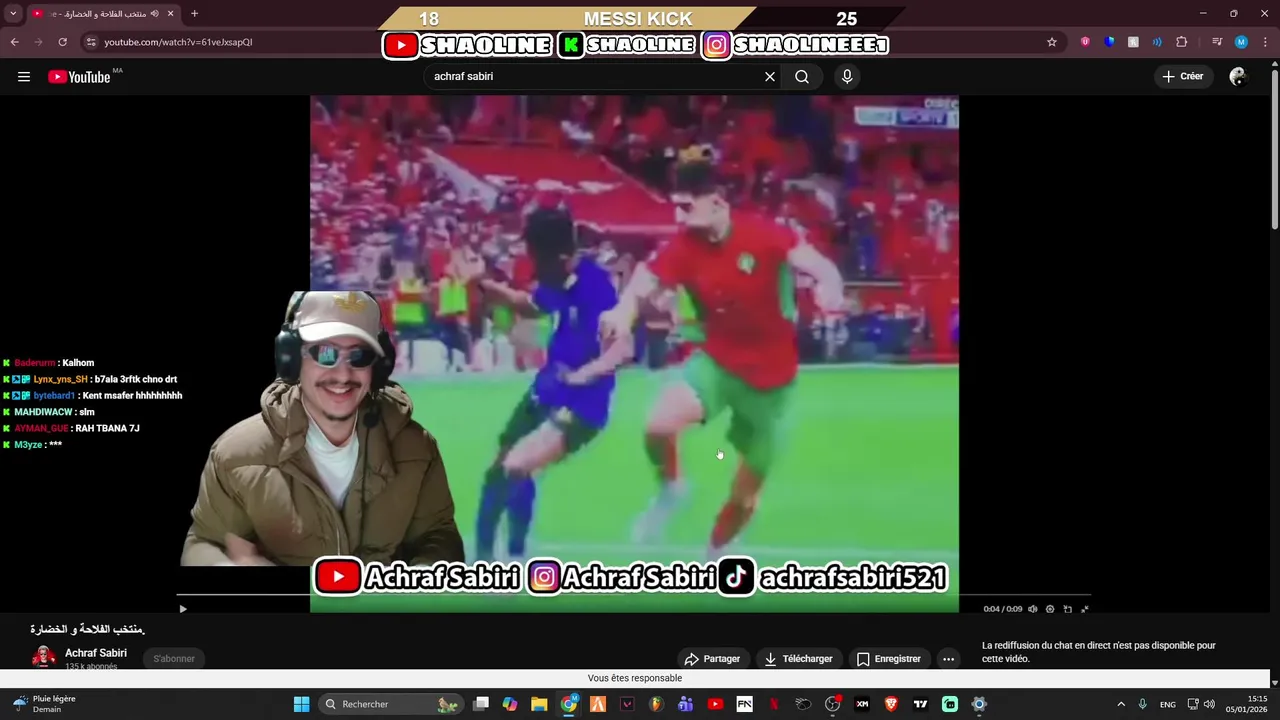Open the Chrome three-dot menu
This screenshot has width=1280, height=720.
pyautogui.click(x=1265, y=42)
